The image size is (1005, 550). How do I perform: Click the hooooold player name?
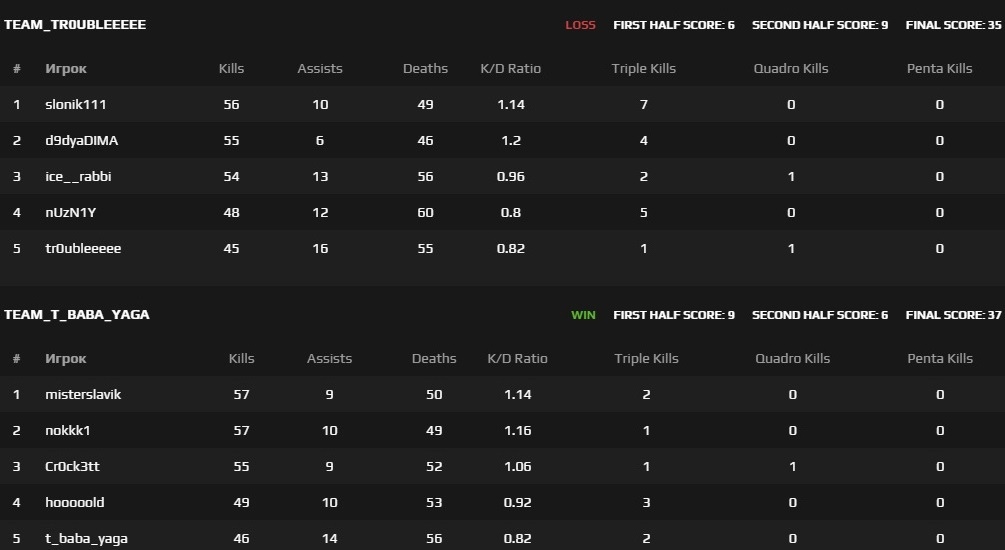74,503
